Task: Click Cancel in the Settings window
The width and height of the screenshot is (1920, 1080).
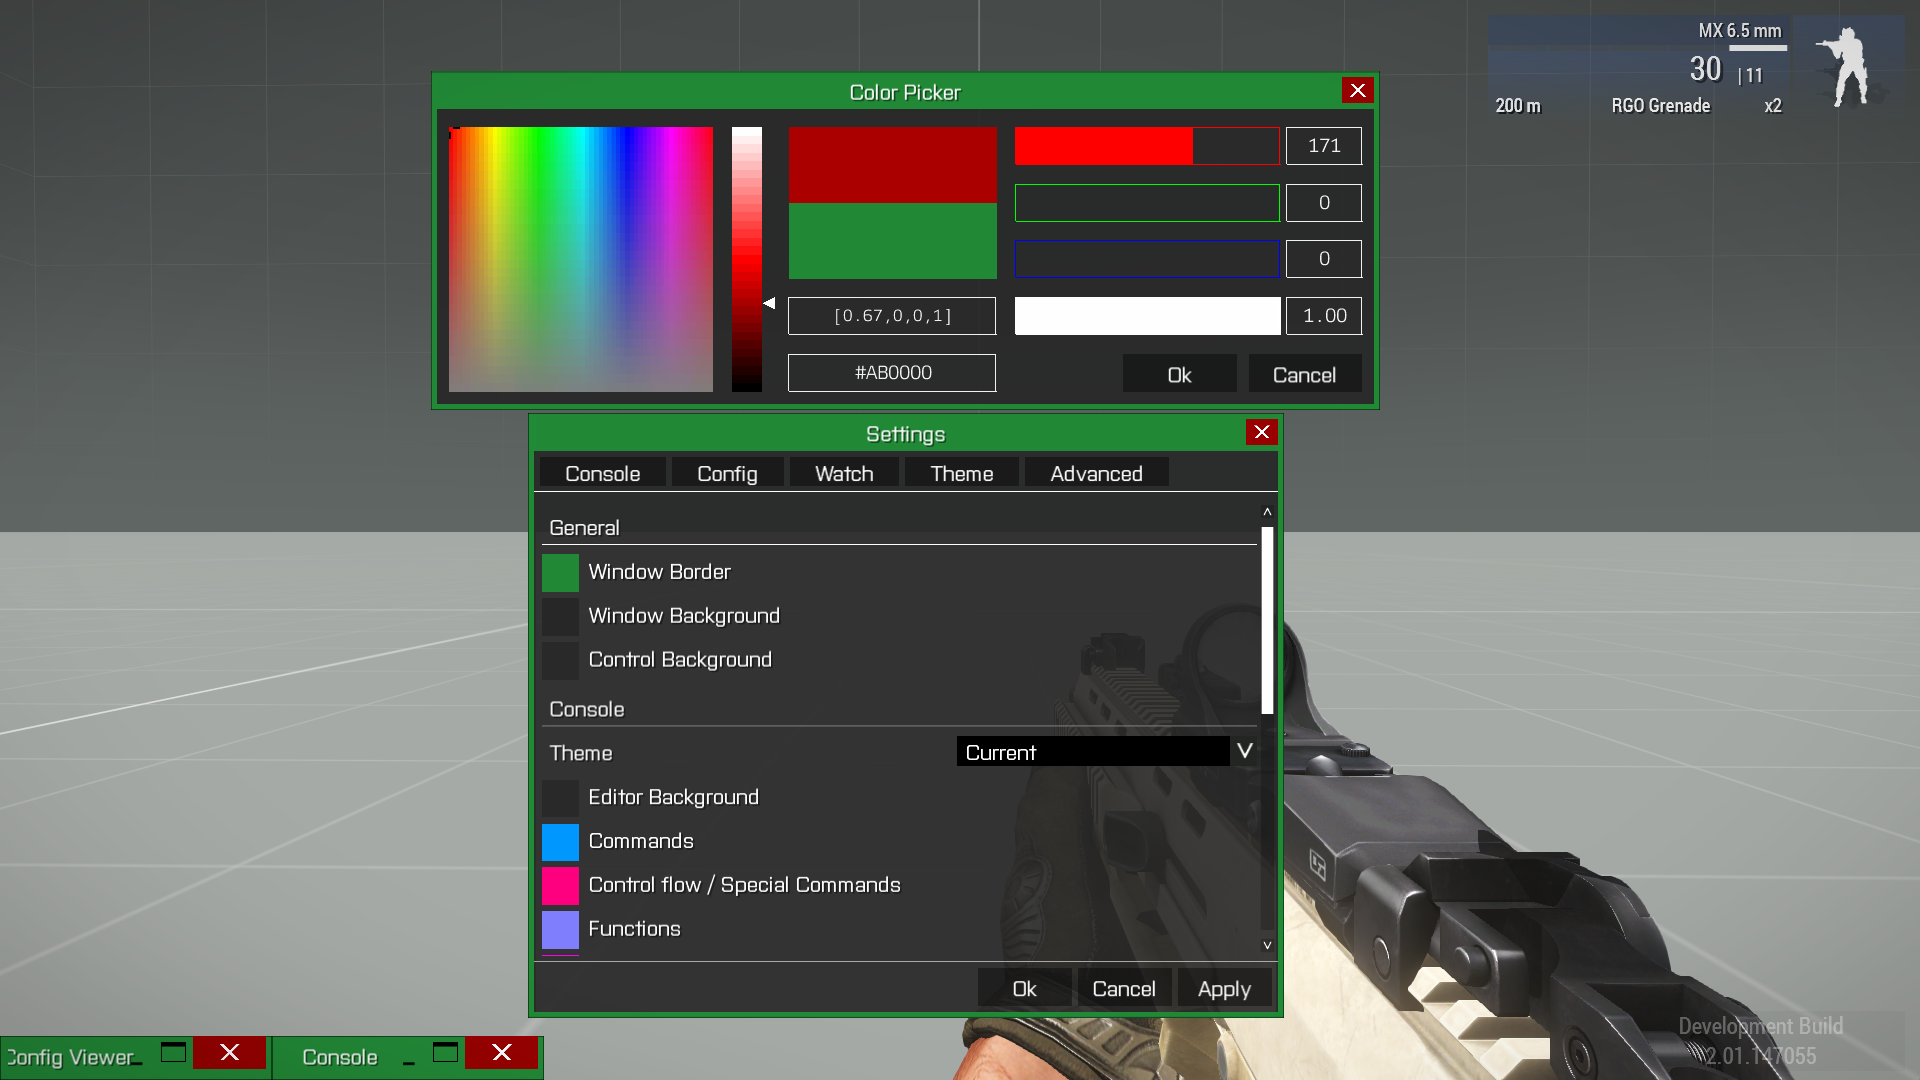Action: point(1124,988)
